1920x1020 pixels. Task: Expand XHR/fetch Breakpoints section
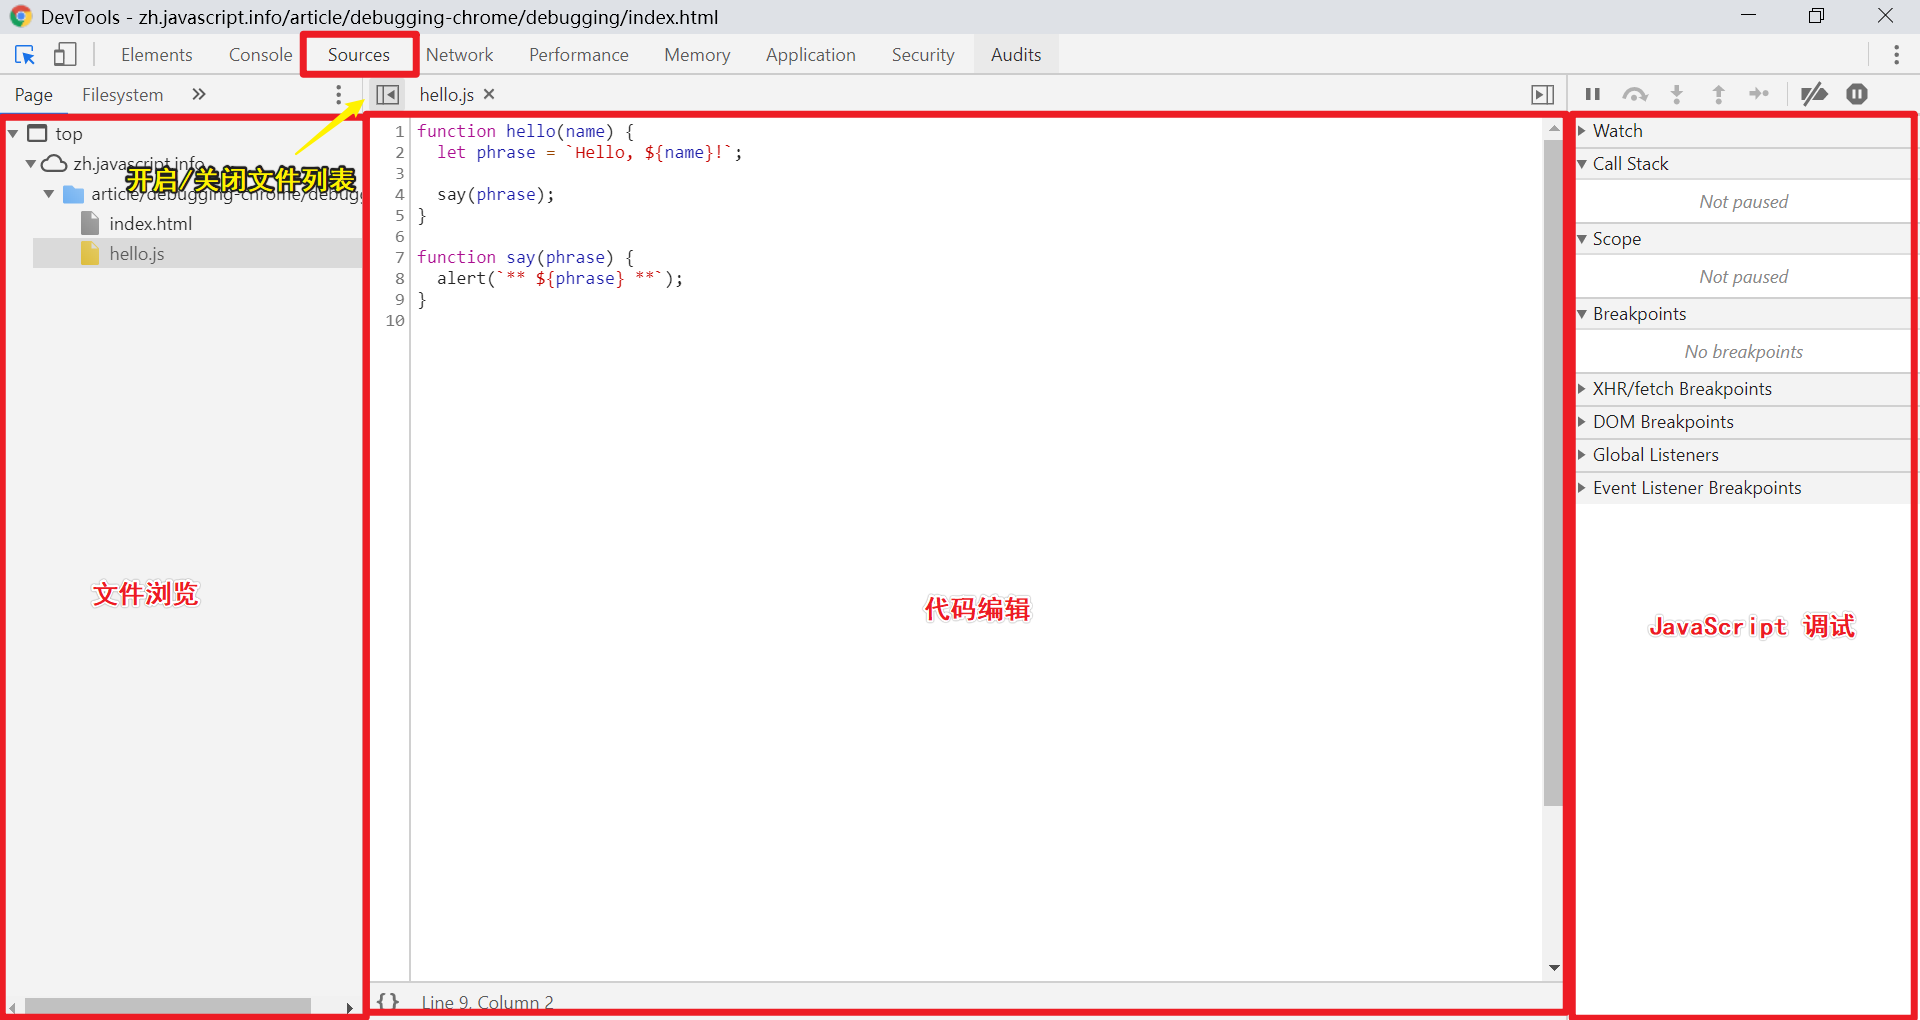point(1743,389)
